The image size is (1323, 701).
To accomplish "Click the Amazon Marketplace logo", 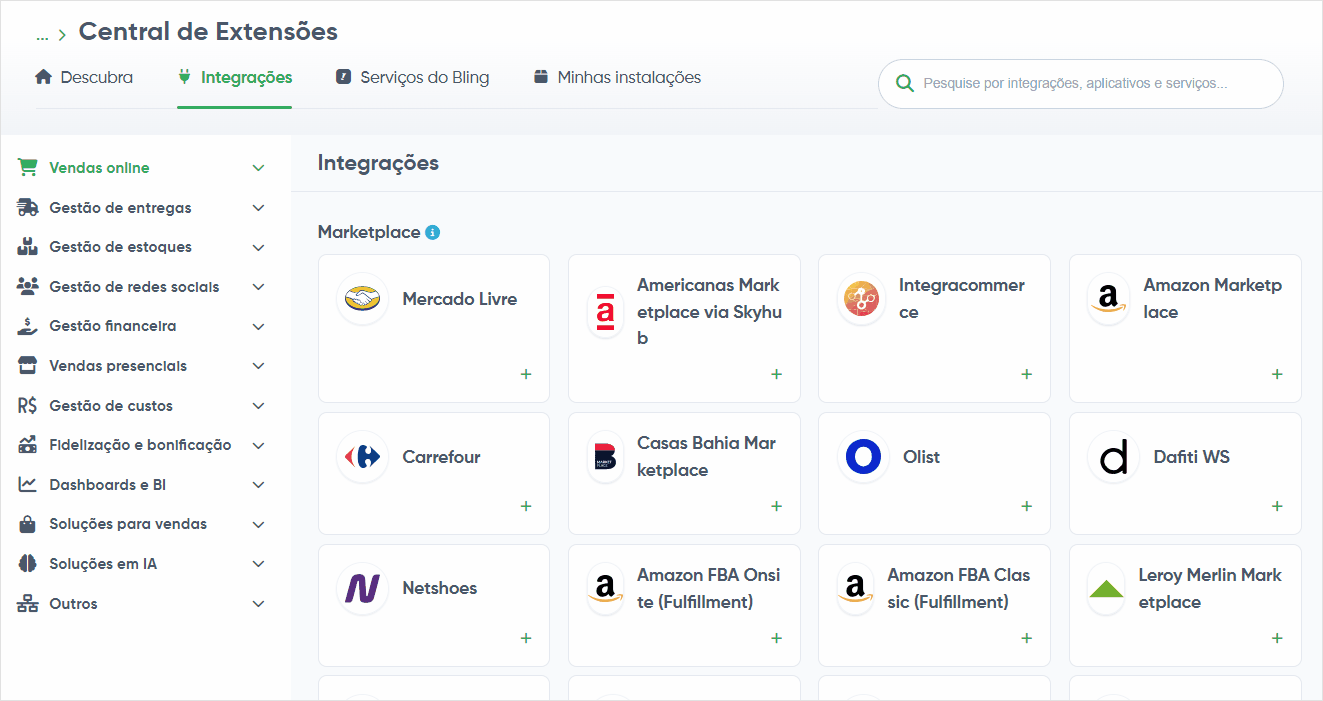I will (x=1107, y=298).
